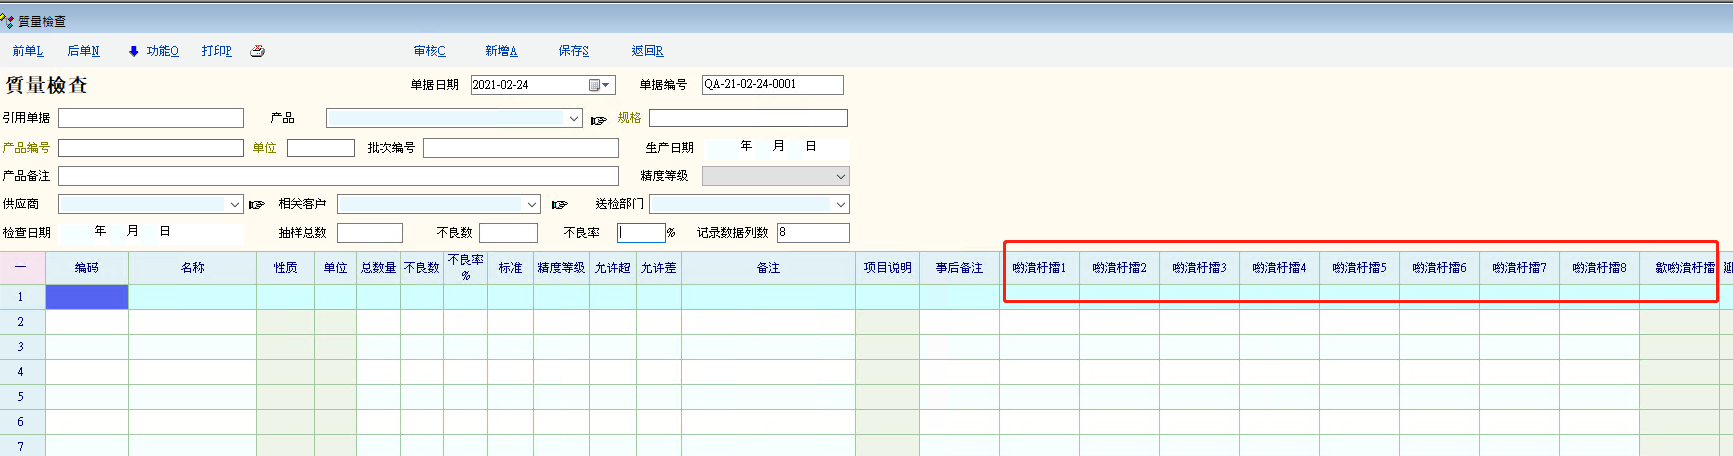
Task: Click the pointing hand icon beside 相关客户
Action: pyautogui.click(x=559, y=205)
